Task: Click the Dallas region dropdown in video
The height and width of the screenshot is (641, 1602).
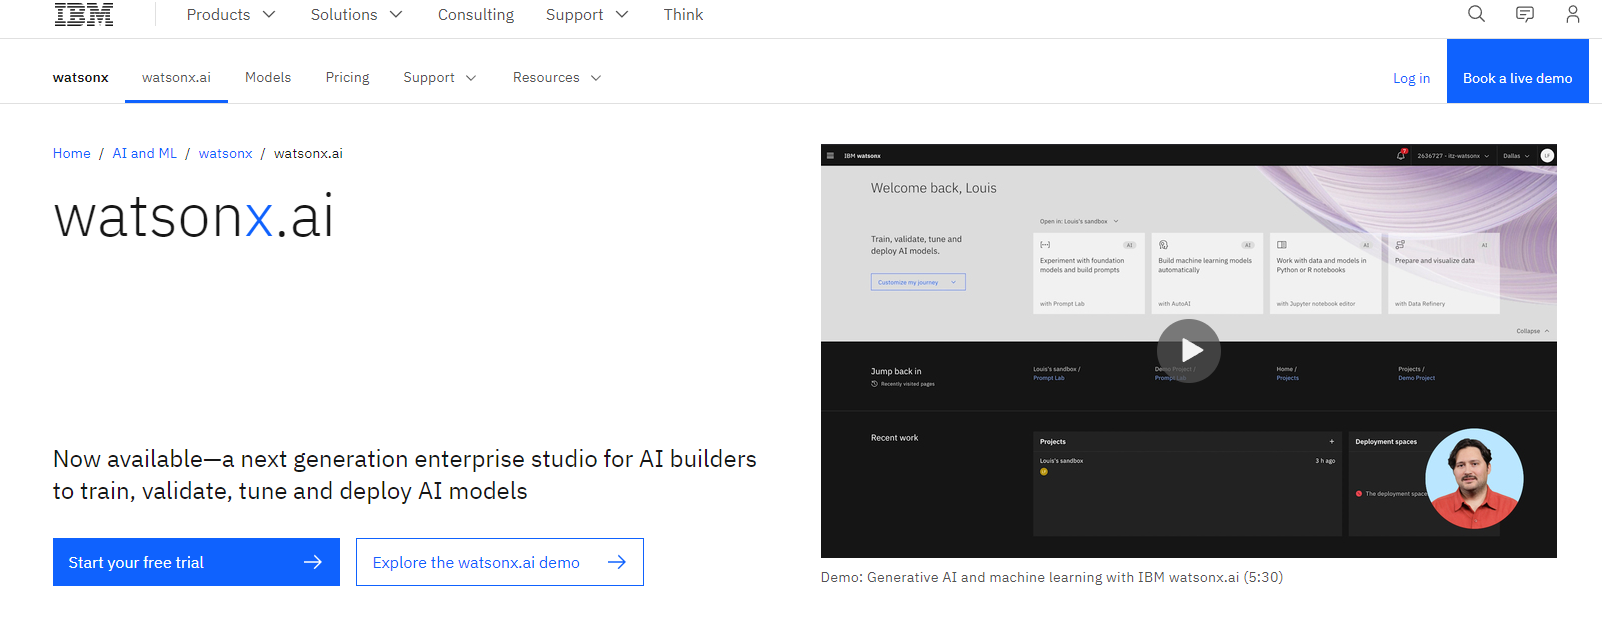Action: 1516,156
